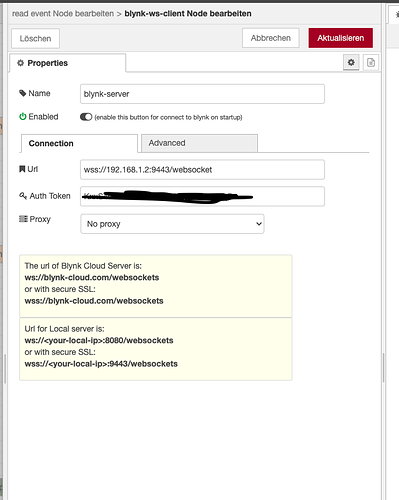The height and width of the screenshot is (500, 399).
Task: Click the 'blynk-ws-client Node bearbeiten' title
Action: click(x=188, y=14)
